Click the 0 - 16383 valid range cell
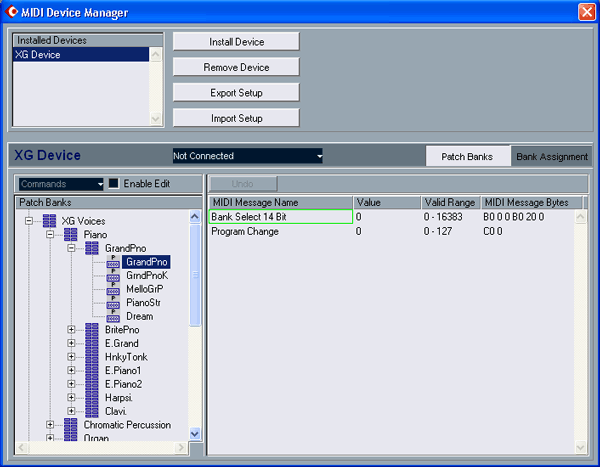Image resolution: width=600 pixels, height=467 pixels. coord(443,217)
